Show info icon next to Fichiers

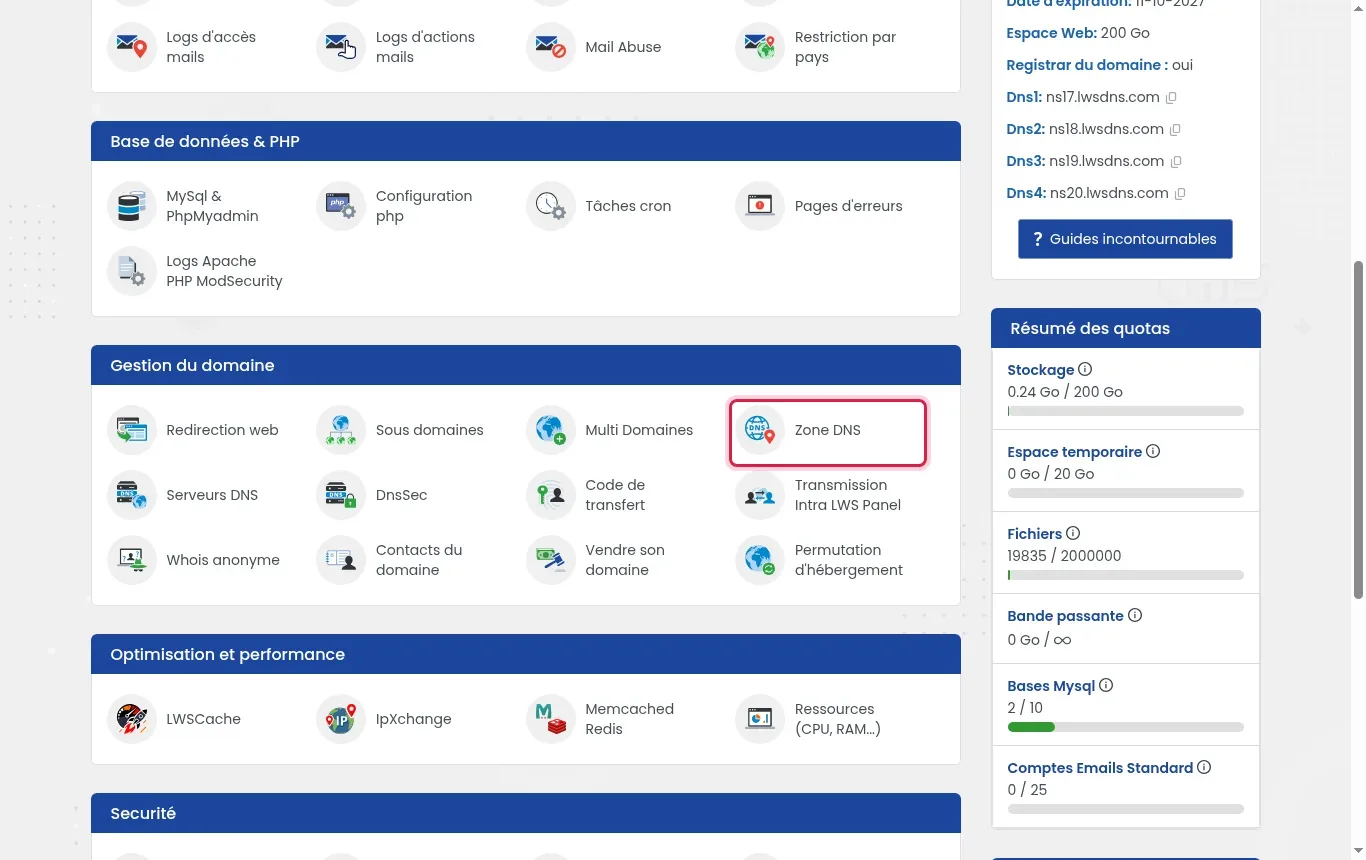(x=1073, y=533)
